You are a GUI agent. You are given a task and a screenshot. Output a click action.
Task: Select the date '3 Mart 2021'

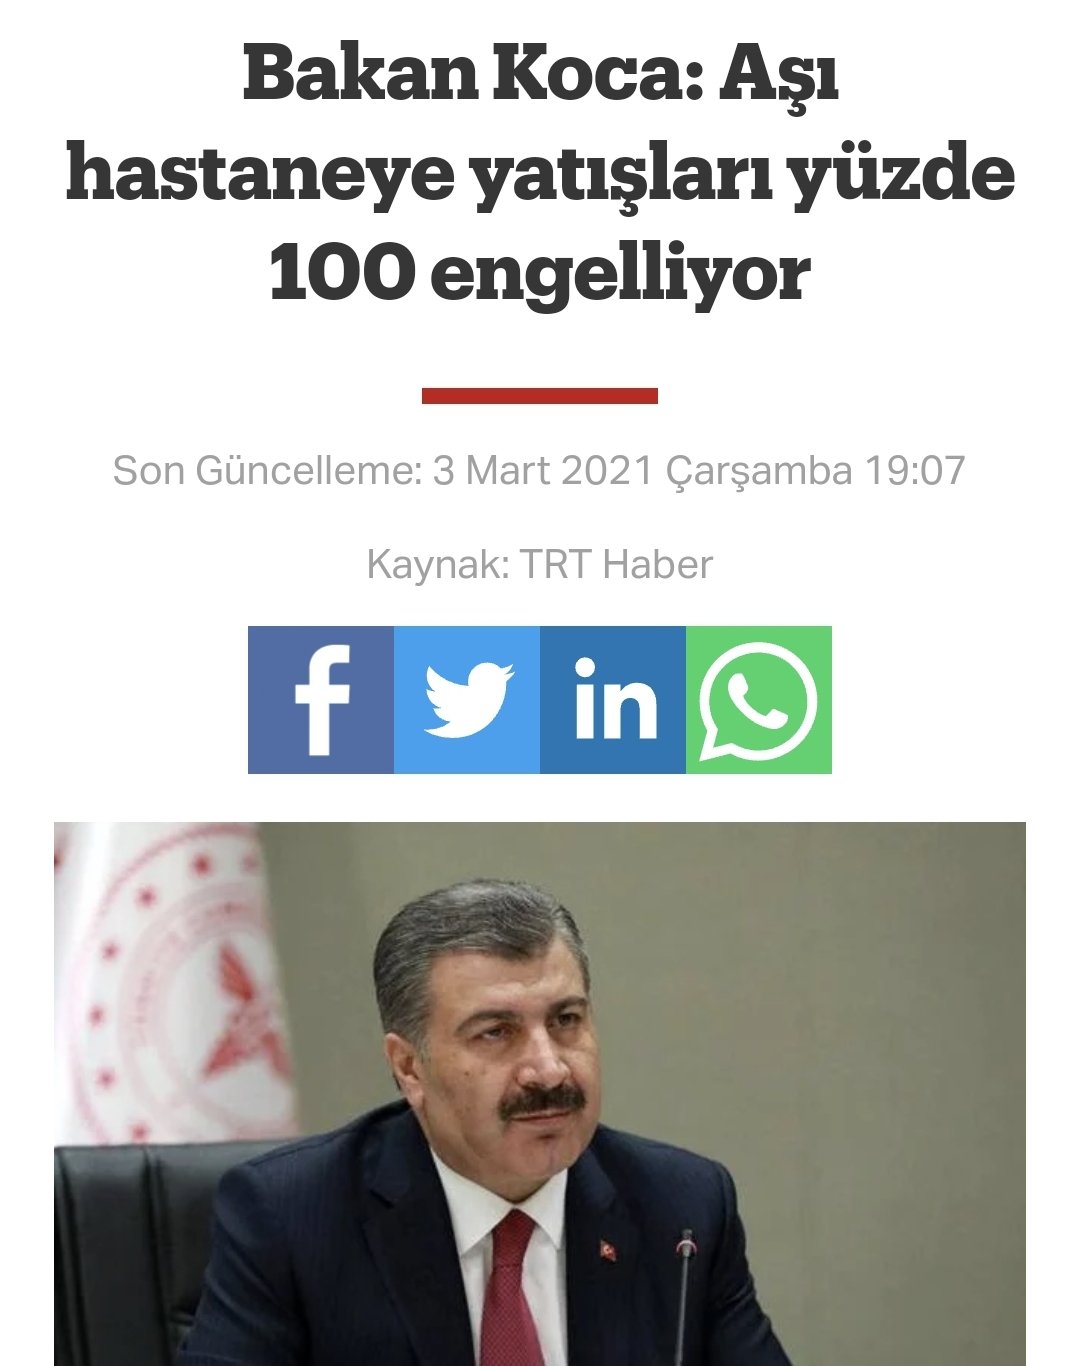pos(544,470)
